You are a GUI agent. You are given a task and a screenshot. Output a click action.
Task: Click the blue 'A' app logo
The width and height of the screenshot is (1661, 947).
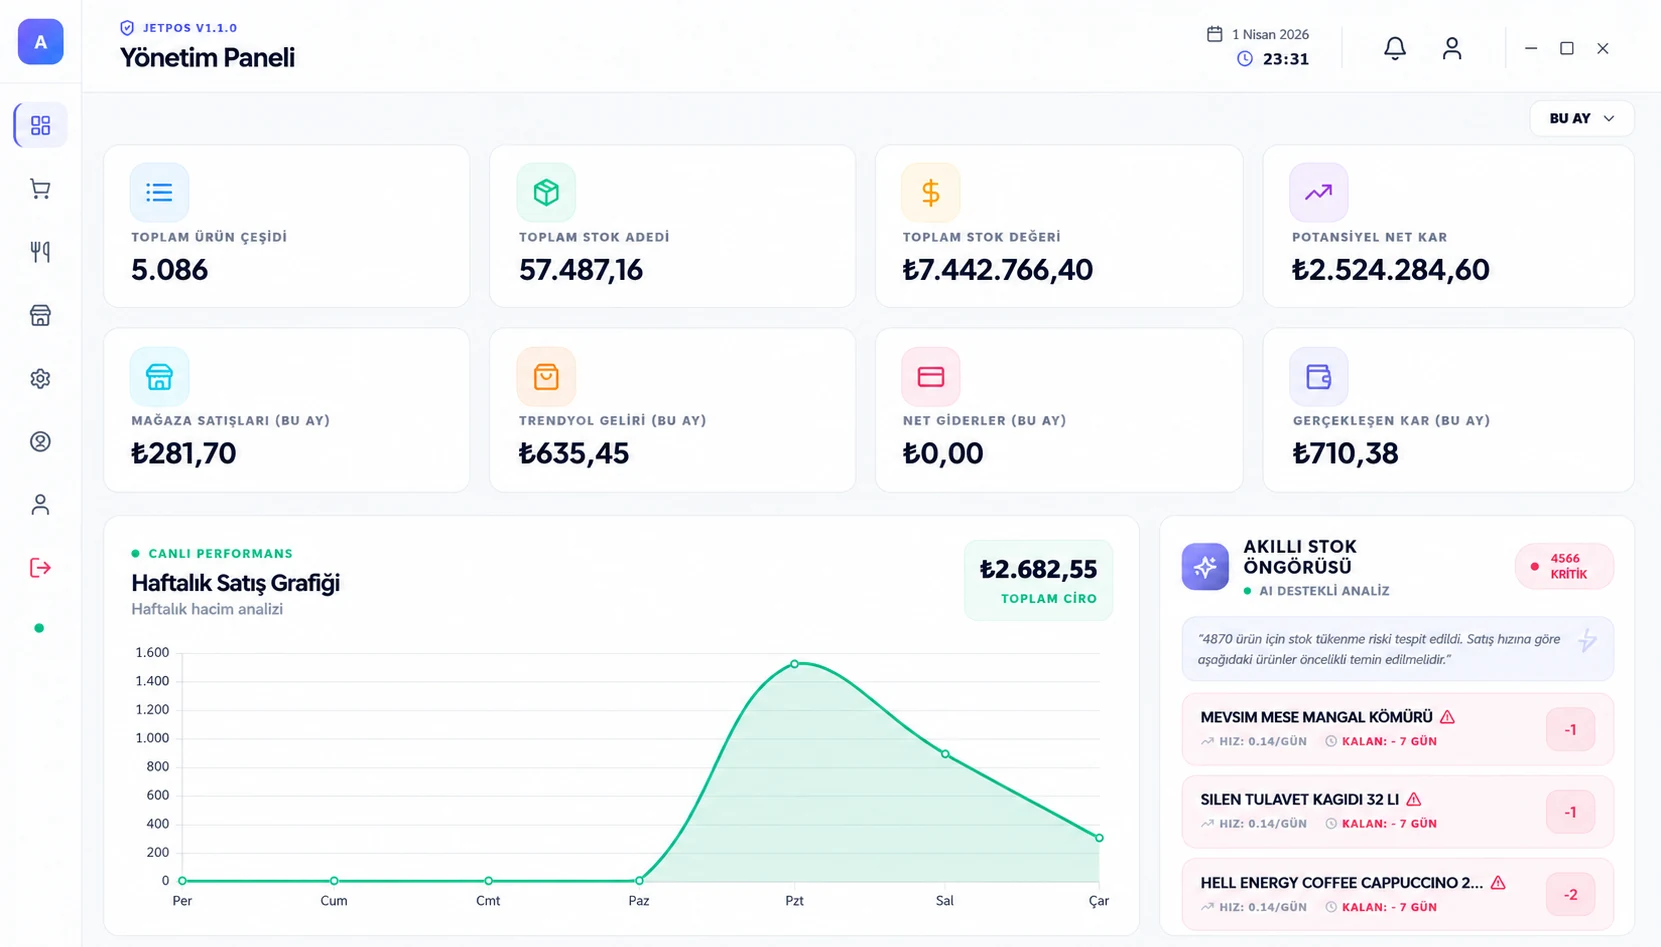click(x=41, y=42)
